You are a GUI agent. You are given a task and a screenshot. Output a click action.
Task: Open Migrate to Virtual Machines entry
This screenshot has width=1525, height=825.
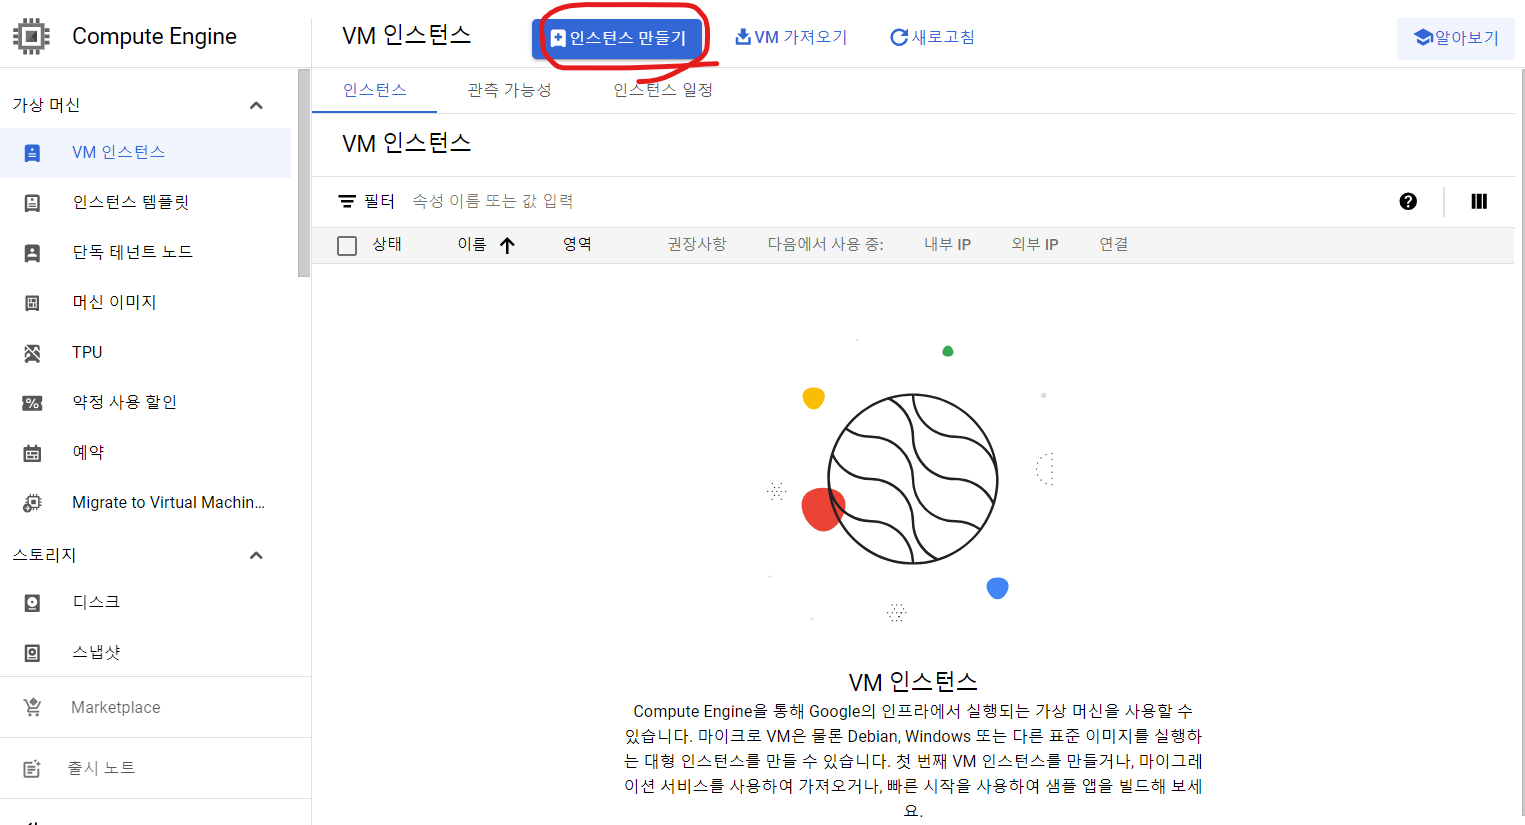pos(145,503)
